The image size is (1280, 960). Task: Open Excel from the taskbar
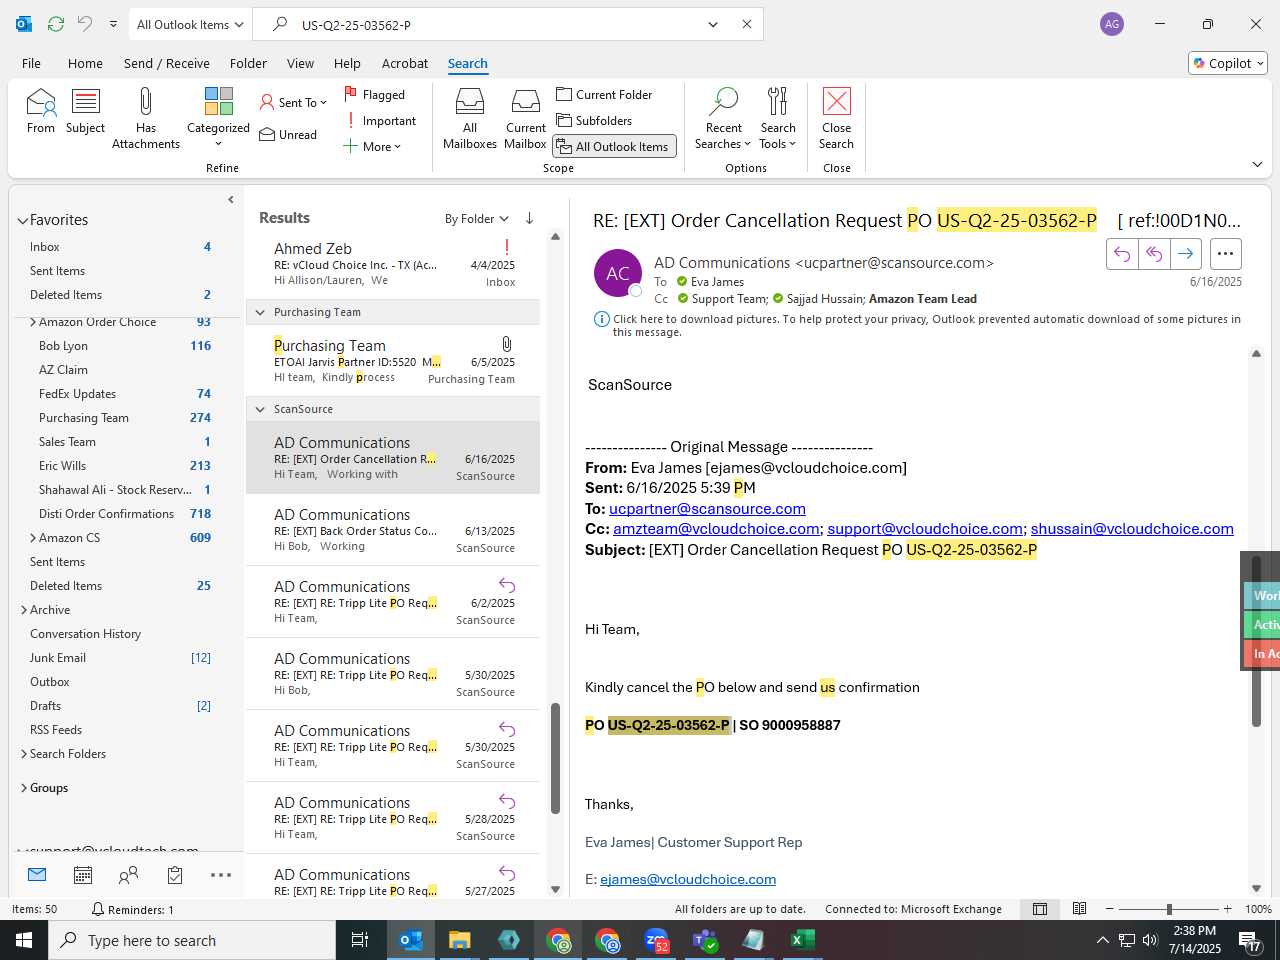802,940
